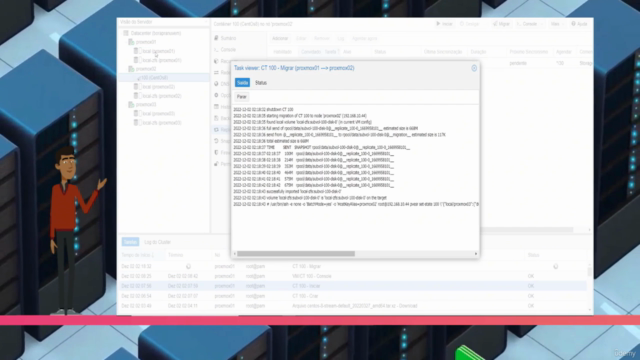Image resolution: width=640 pixels, height=360 pixels.
Task: Select proxmox03 node in the tree
Action: coord(146,105)
